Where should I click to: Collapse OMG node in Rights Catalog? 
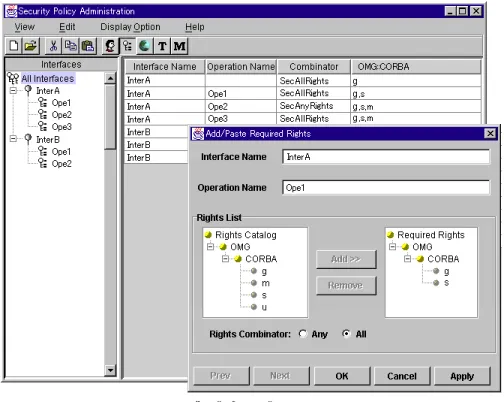pos(210,247)
